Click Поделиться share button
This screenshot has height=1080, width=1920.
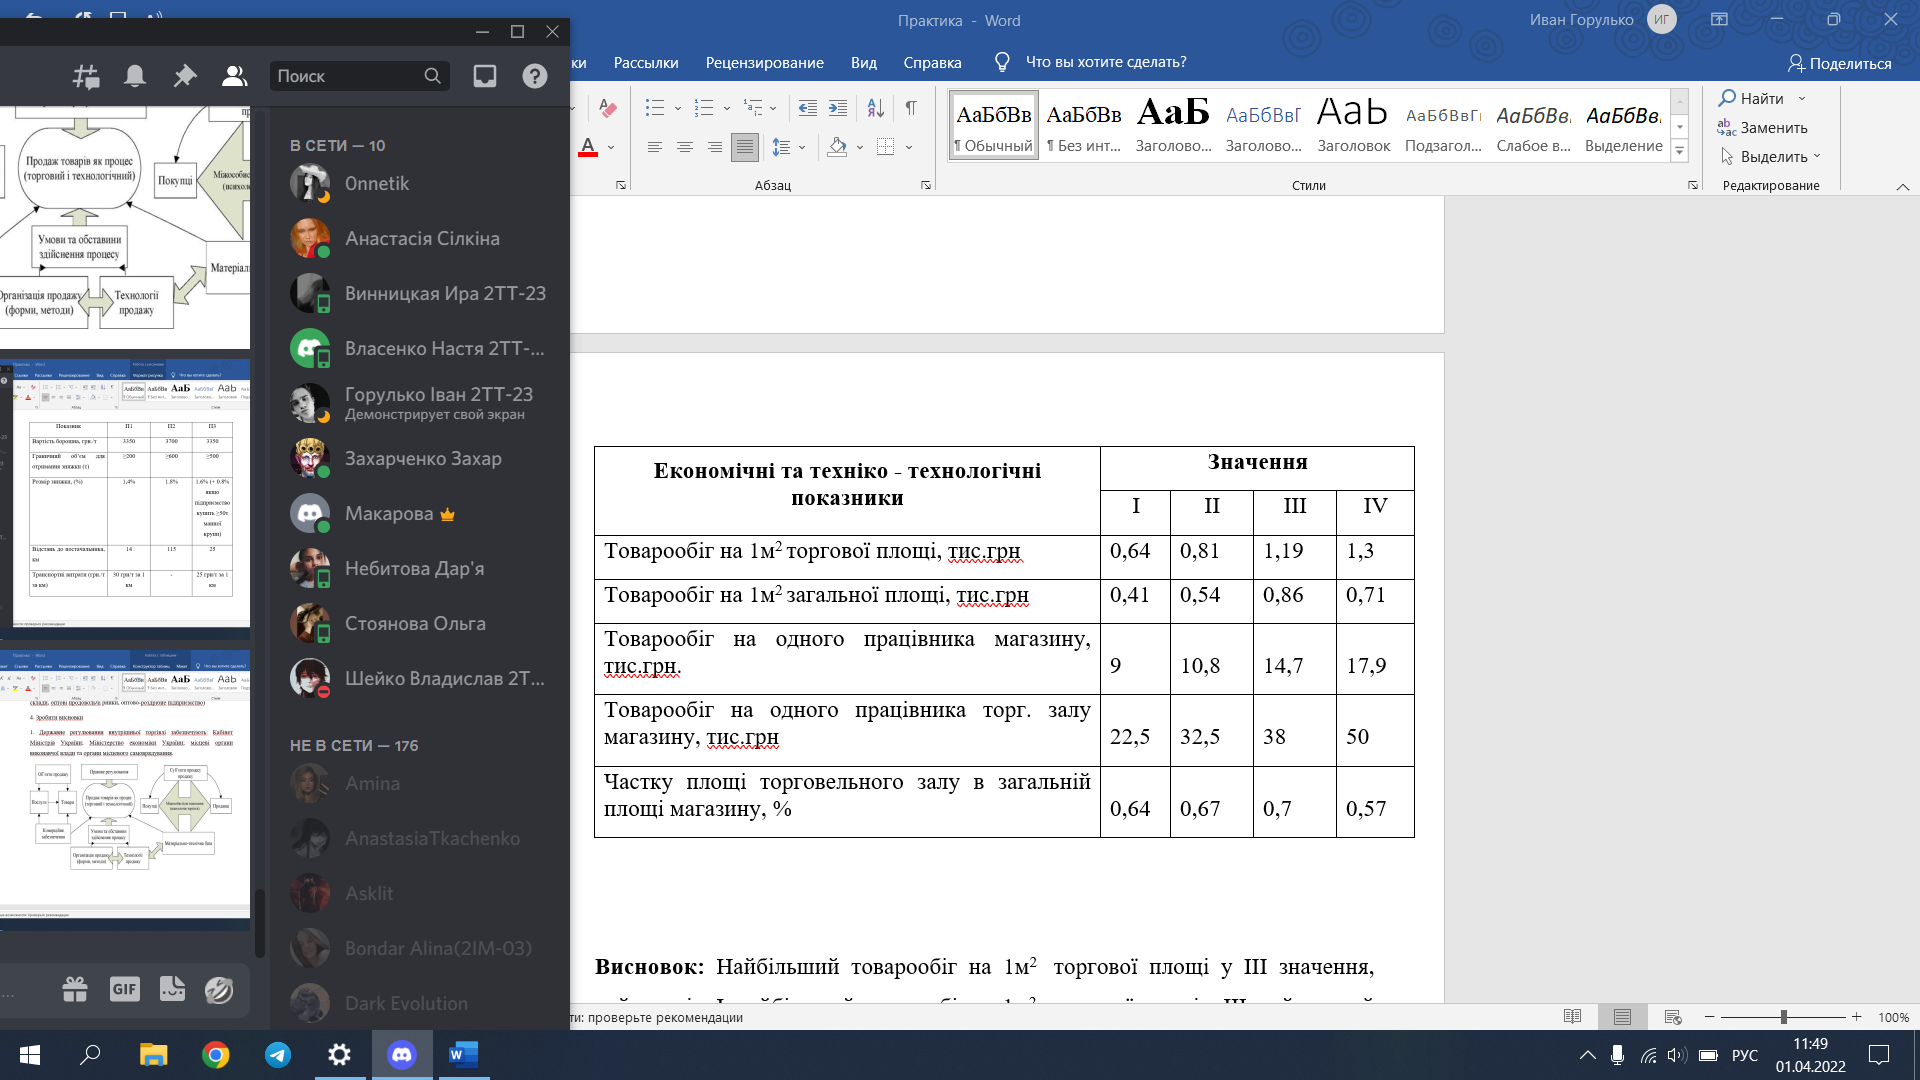[x=1839, y=63]
